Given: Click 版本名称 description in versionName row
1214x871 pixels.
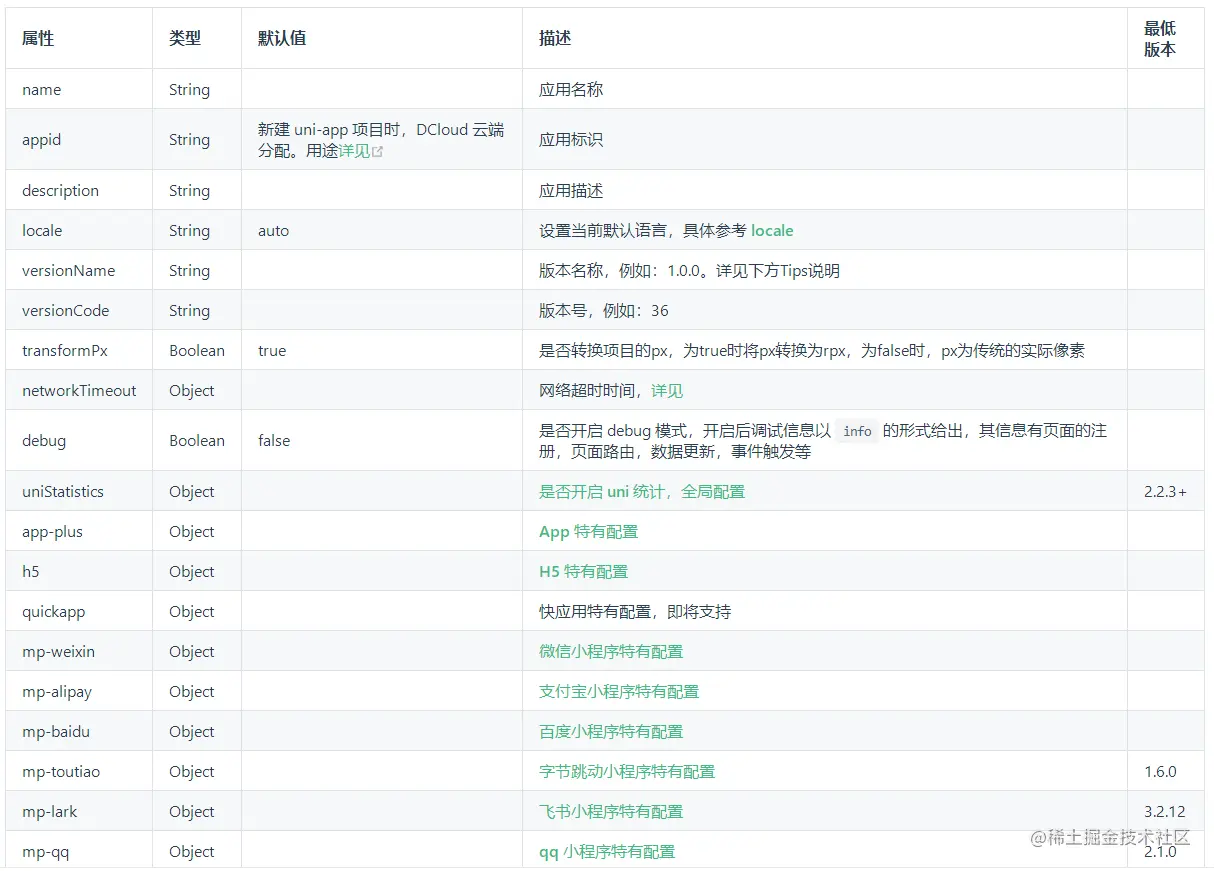Looking at the screenshot, I should (689, 270).
